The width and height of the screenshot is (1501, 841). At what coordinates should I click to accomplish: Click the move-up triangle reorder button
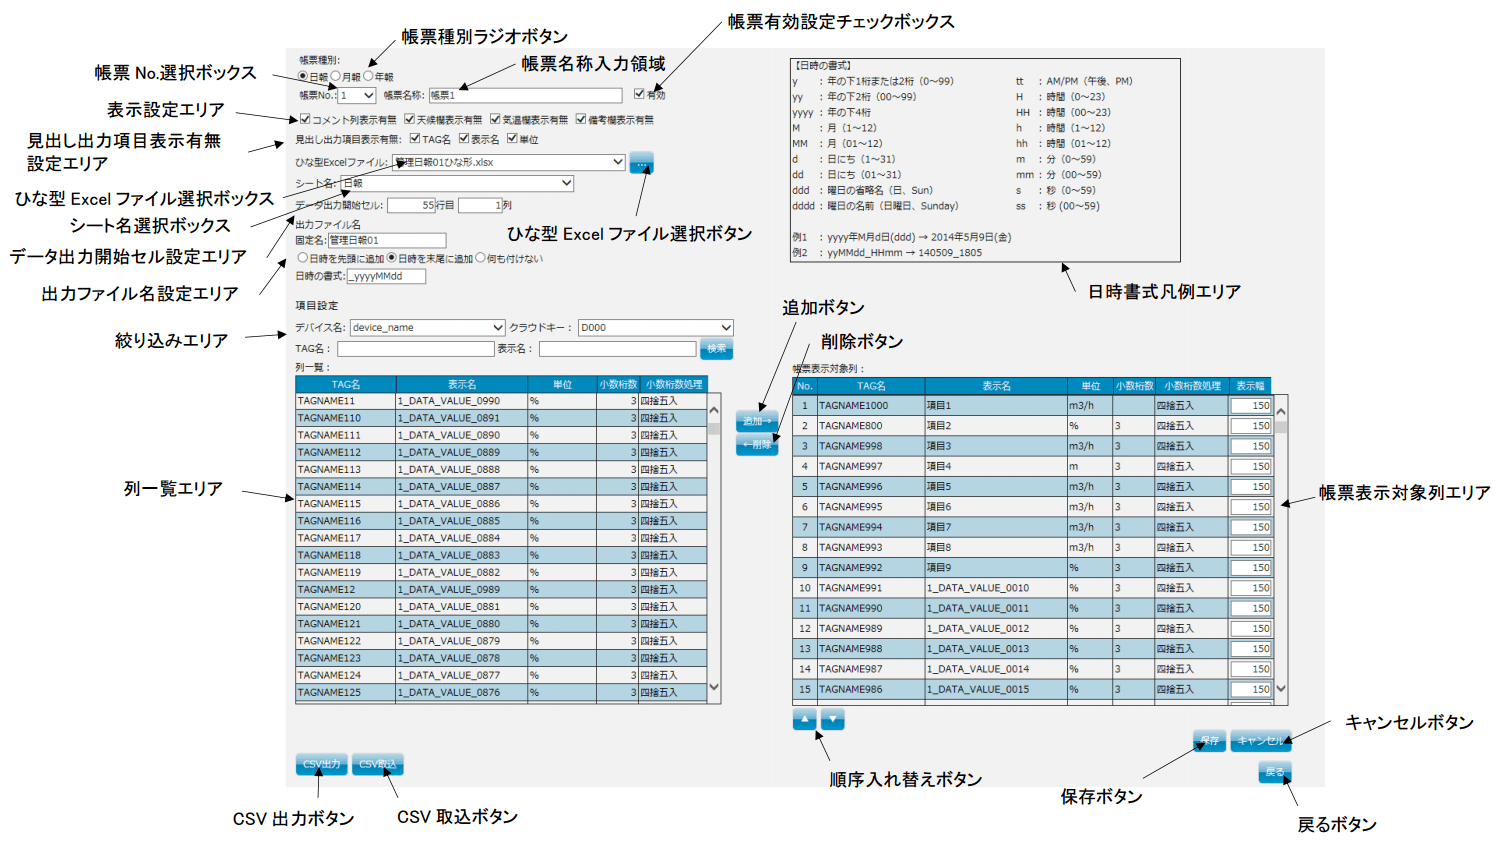(x=804, y=719)
